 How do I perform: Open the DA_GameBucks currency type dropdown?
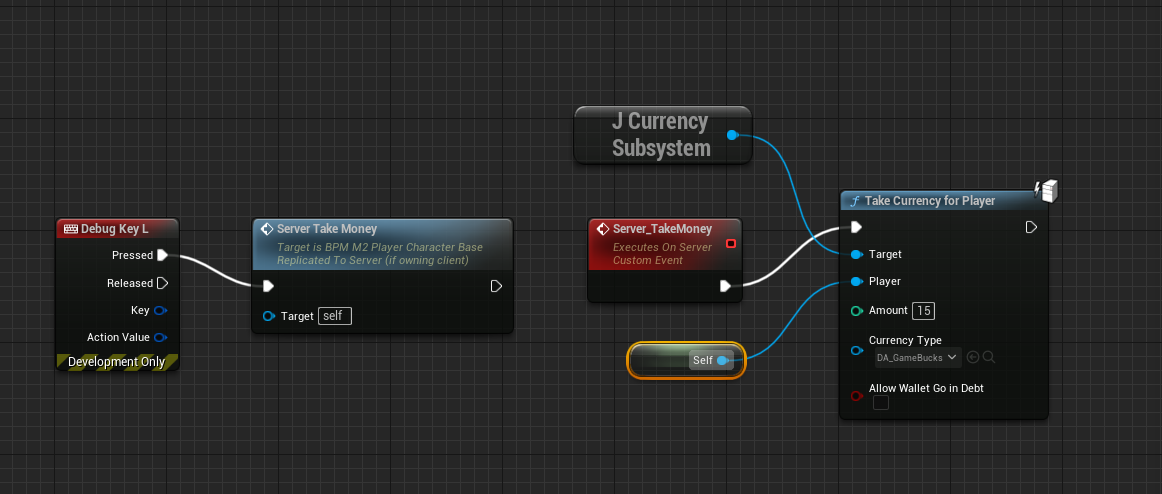[915, 357]
